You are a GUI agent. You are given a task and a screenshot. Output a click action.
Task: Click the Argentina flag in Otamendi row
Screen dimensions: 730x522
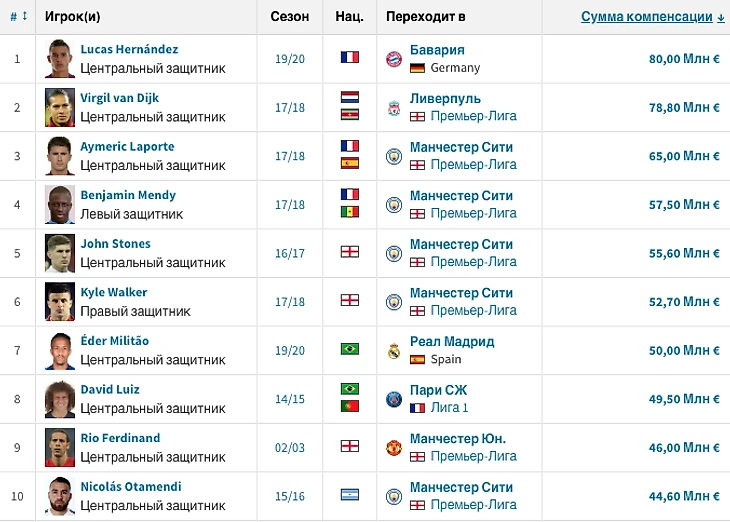tap(349, 495)
